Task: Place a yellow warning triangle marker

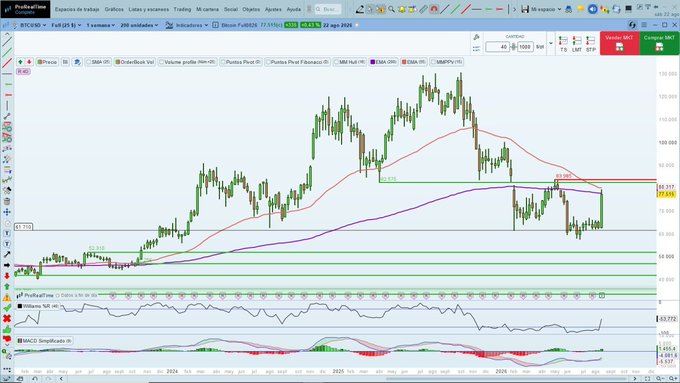Action: click(7, 298)
